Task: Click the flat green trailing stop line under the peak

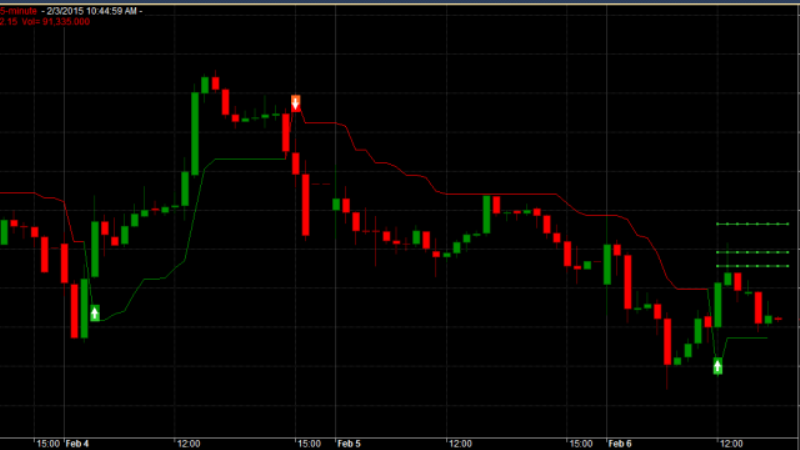Action: [x=250, y=159]
